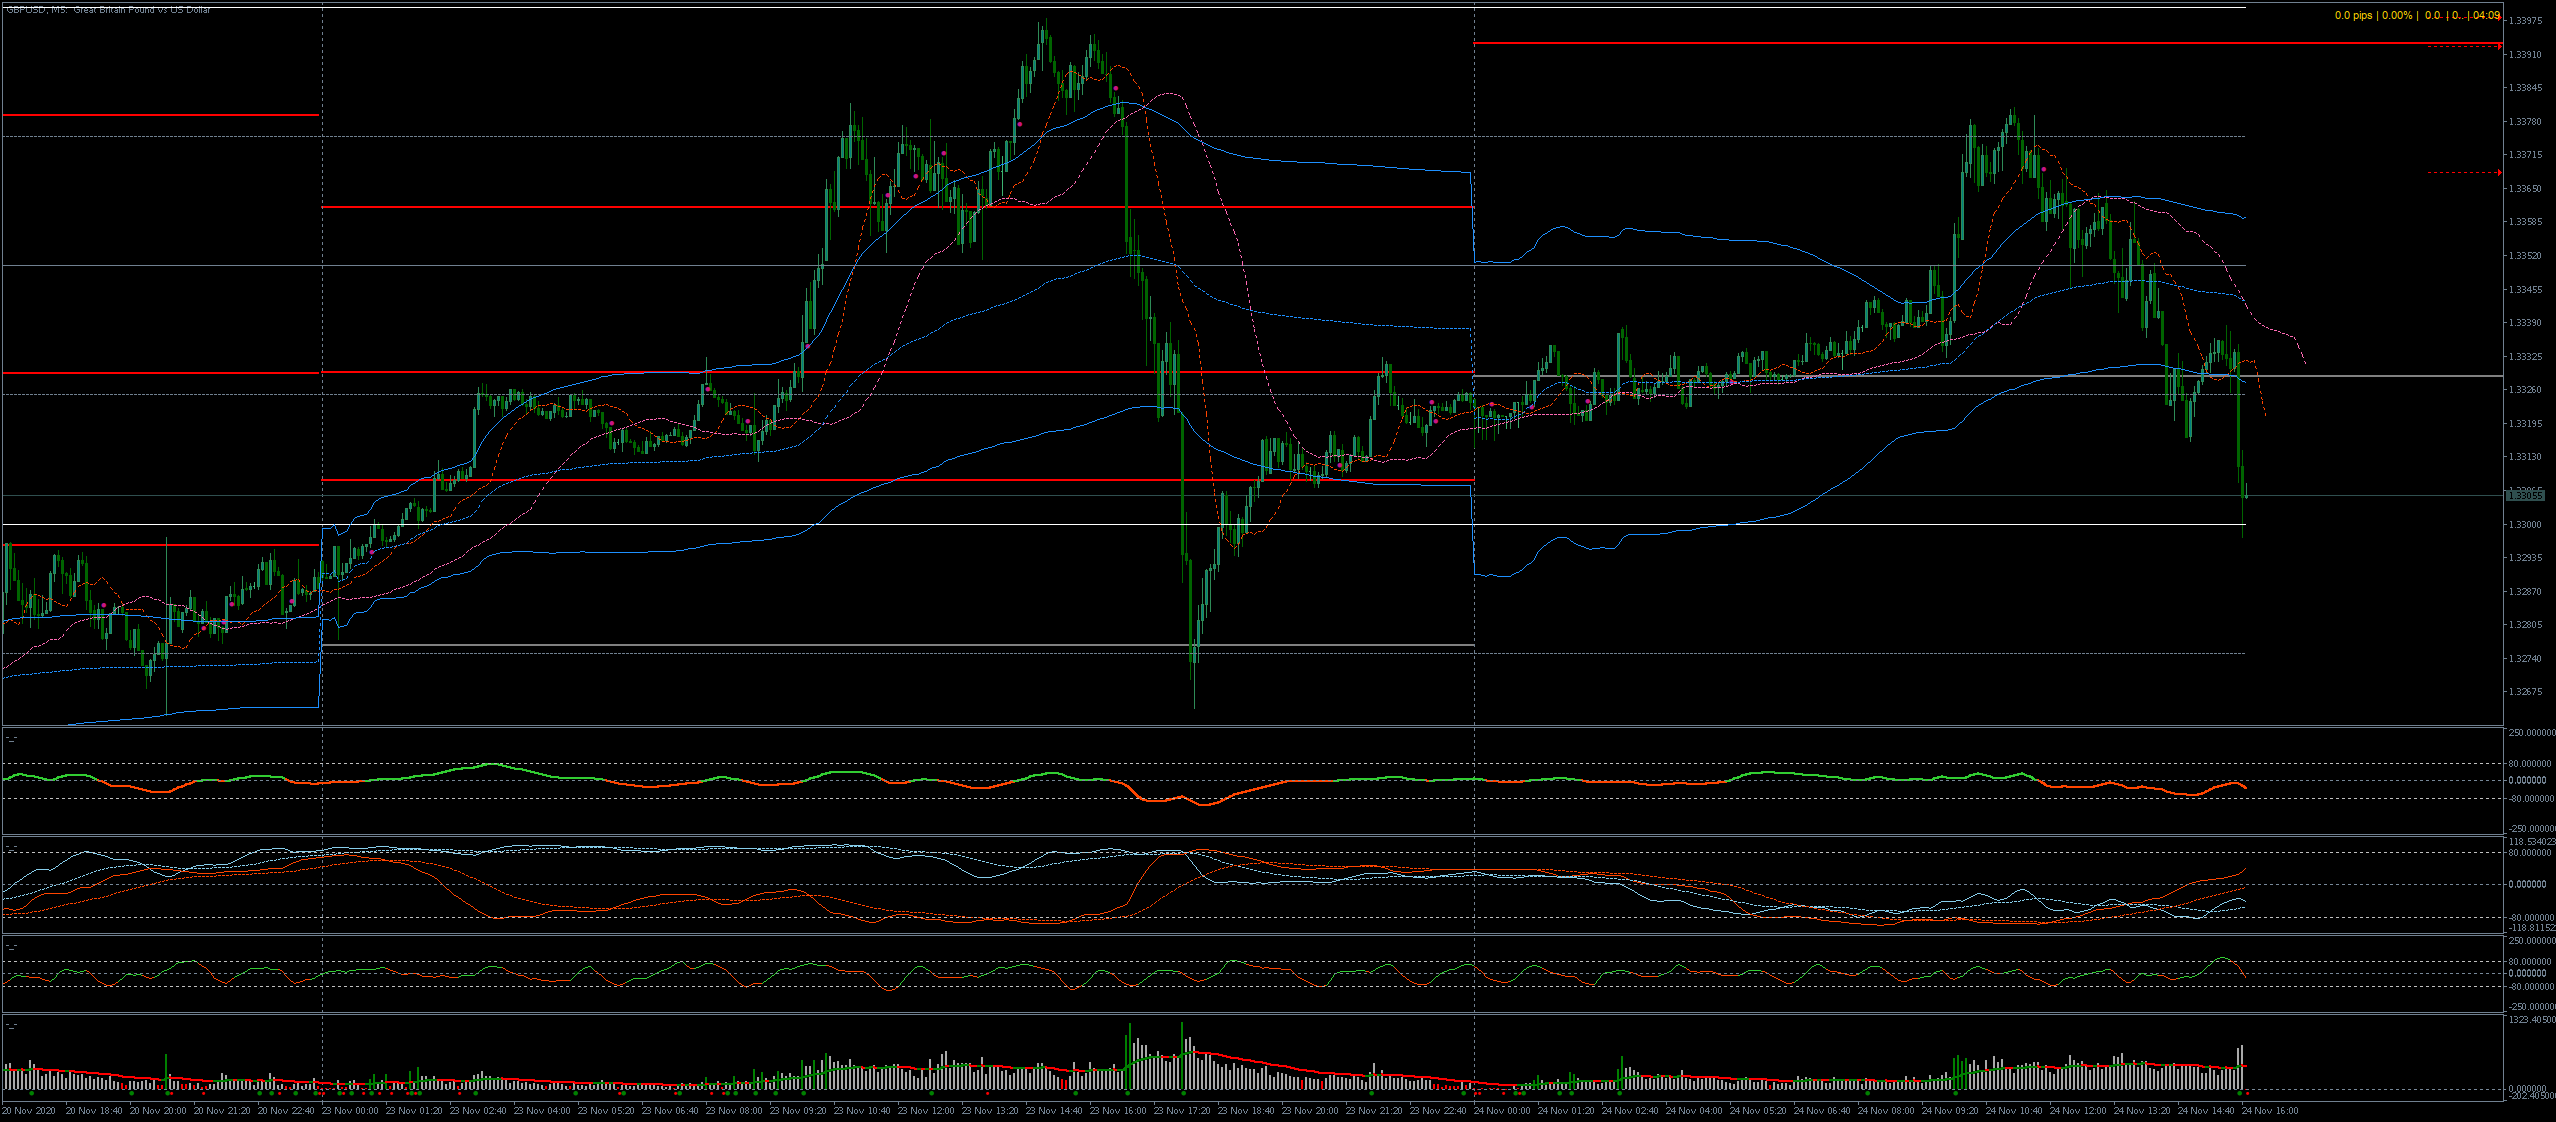Click the 1.32675 price scale label
2556x1122 pixels.
2526,692
